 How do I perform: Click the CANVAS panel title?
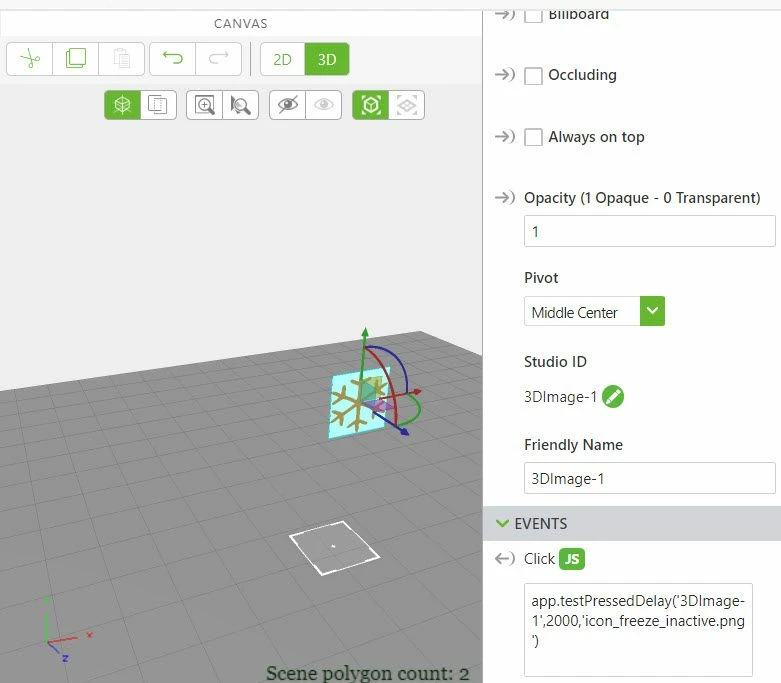[x=241, y=23]
